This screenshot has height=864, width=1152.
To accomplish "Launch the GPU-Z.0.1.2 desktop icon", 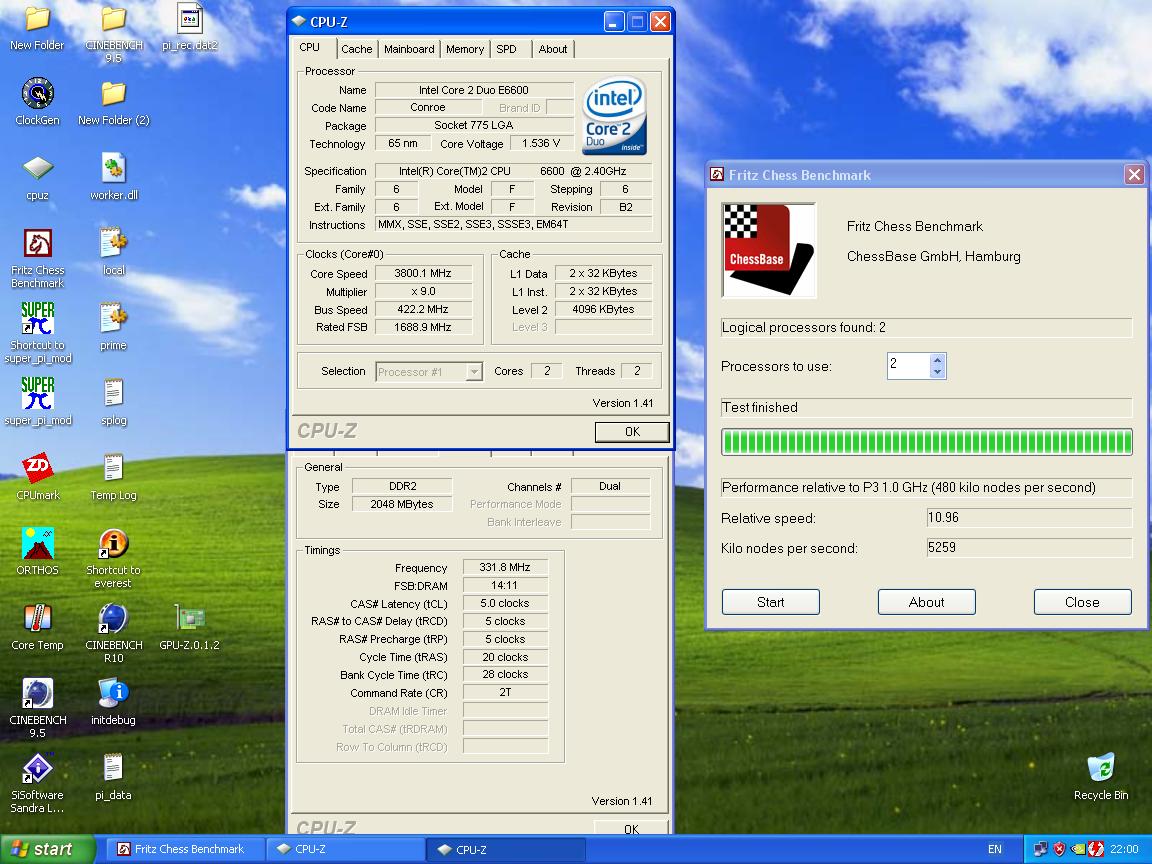I will 190,627.
